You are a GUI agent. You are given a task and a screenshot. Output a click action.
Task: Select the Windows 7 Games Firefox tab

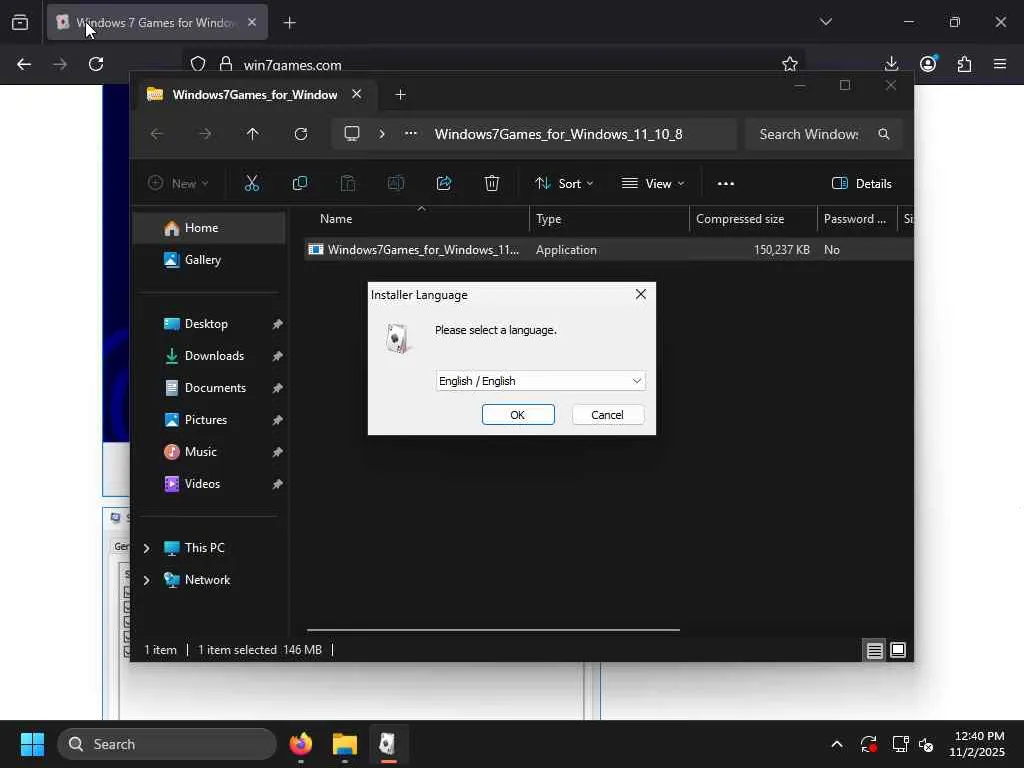157,22
